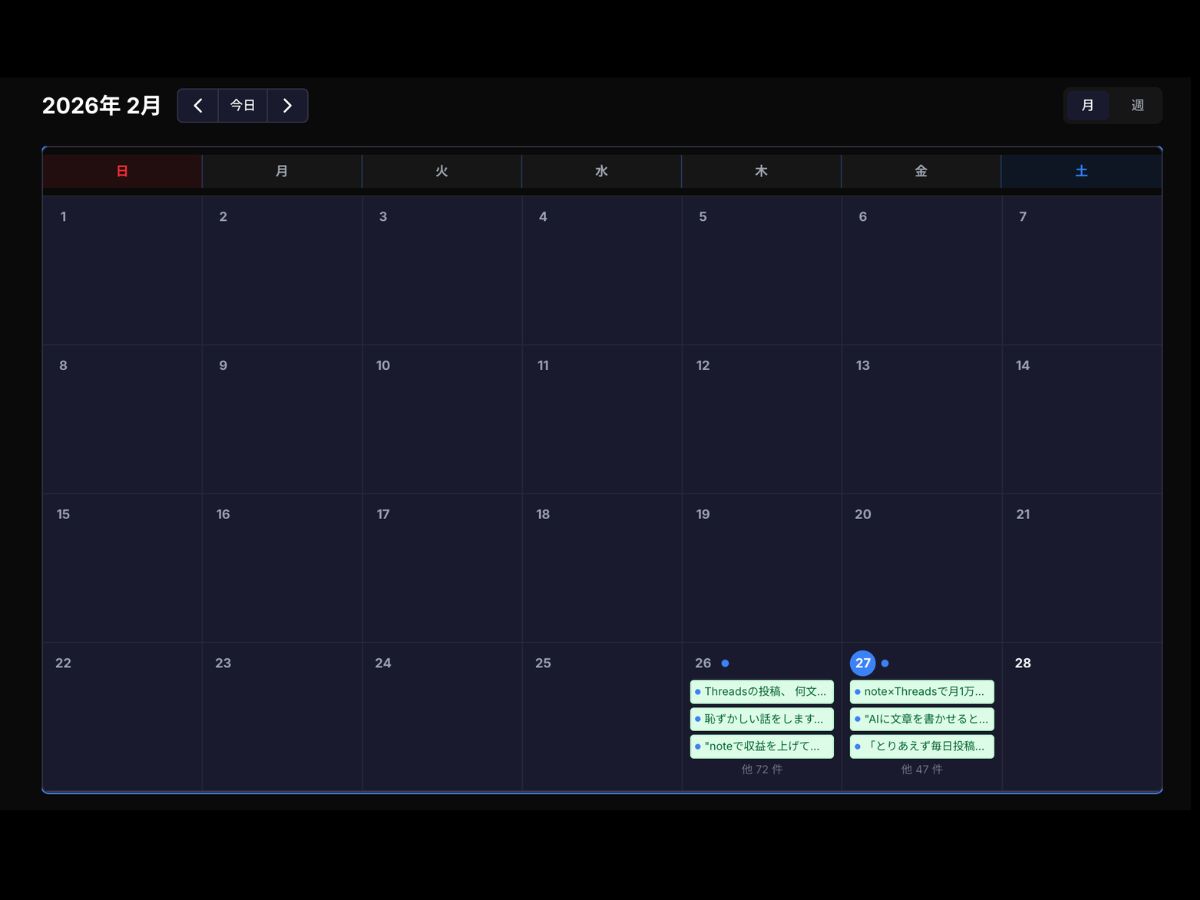Switch to the 週 (week) view

pyautogui.click(x=1137, y=106)
